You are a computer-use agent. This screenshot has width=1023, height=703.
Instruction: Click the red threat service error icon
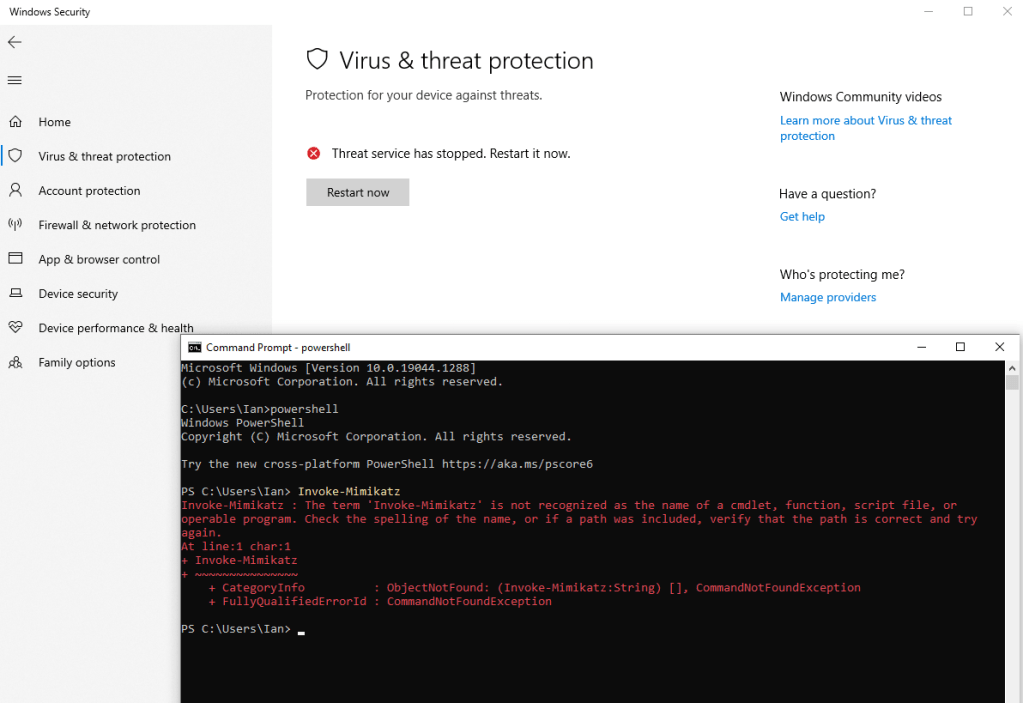point(314,154)
